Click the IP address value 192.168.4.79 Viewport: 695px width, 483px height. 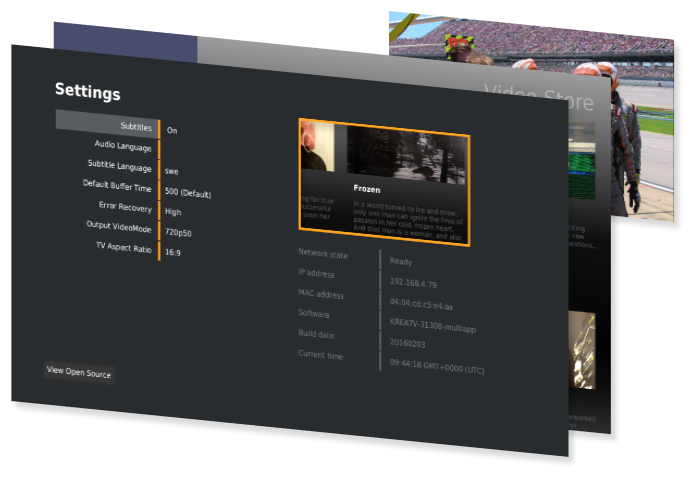click(414, 282)
